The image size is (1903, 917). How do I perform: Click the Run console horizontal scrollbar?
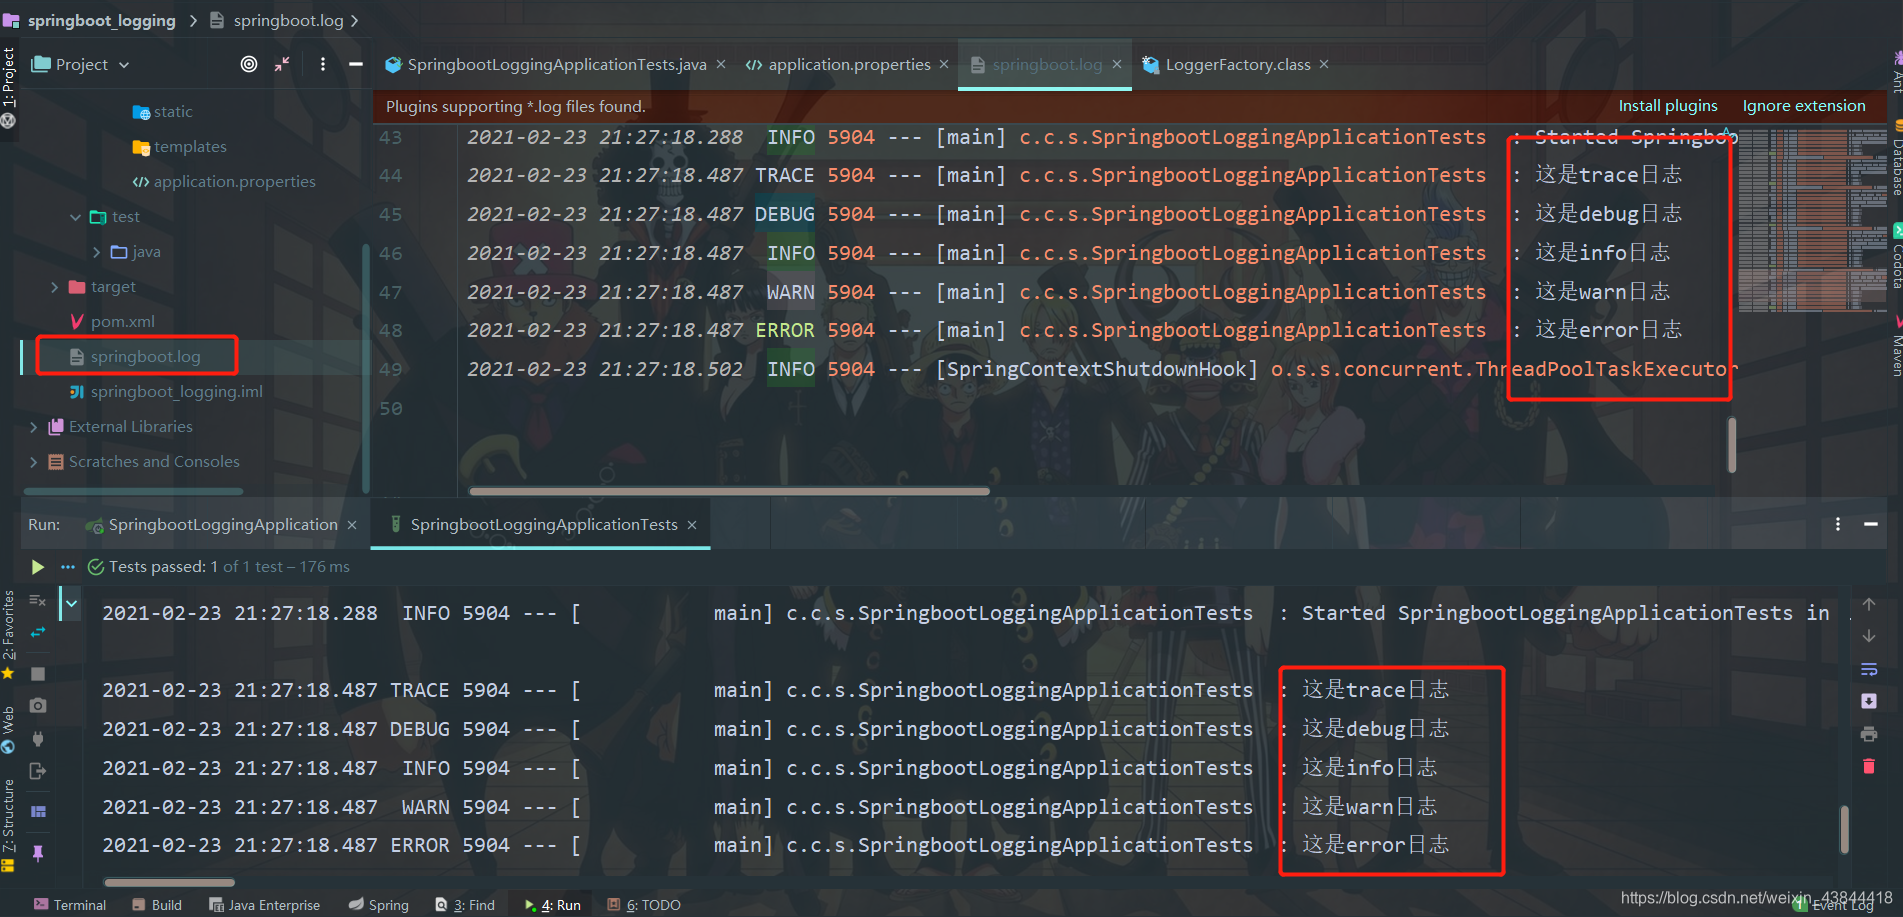pyautogui.click(x=169, y=882)
